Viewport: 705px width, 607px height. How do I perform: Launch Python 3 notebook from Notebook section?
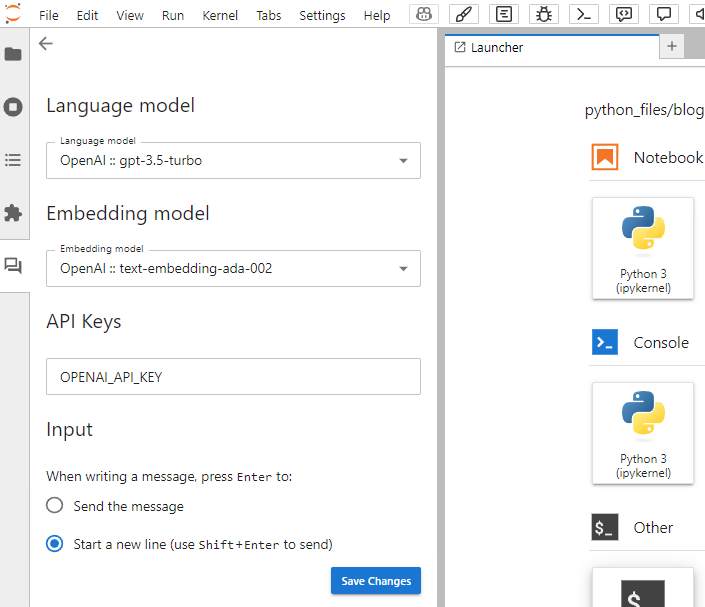click(643, 247)
